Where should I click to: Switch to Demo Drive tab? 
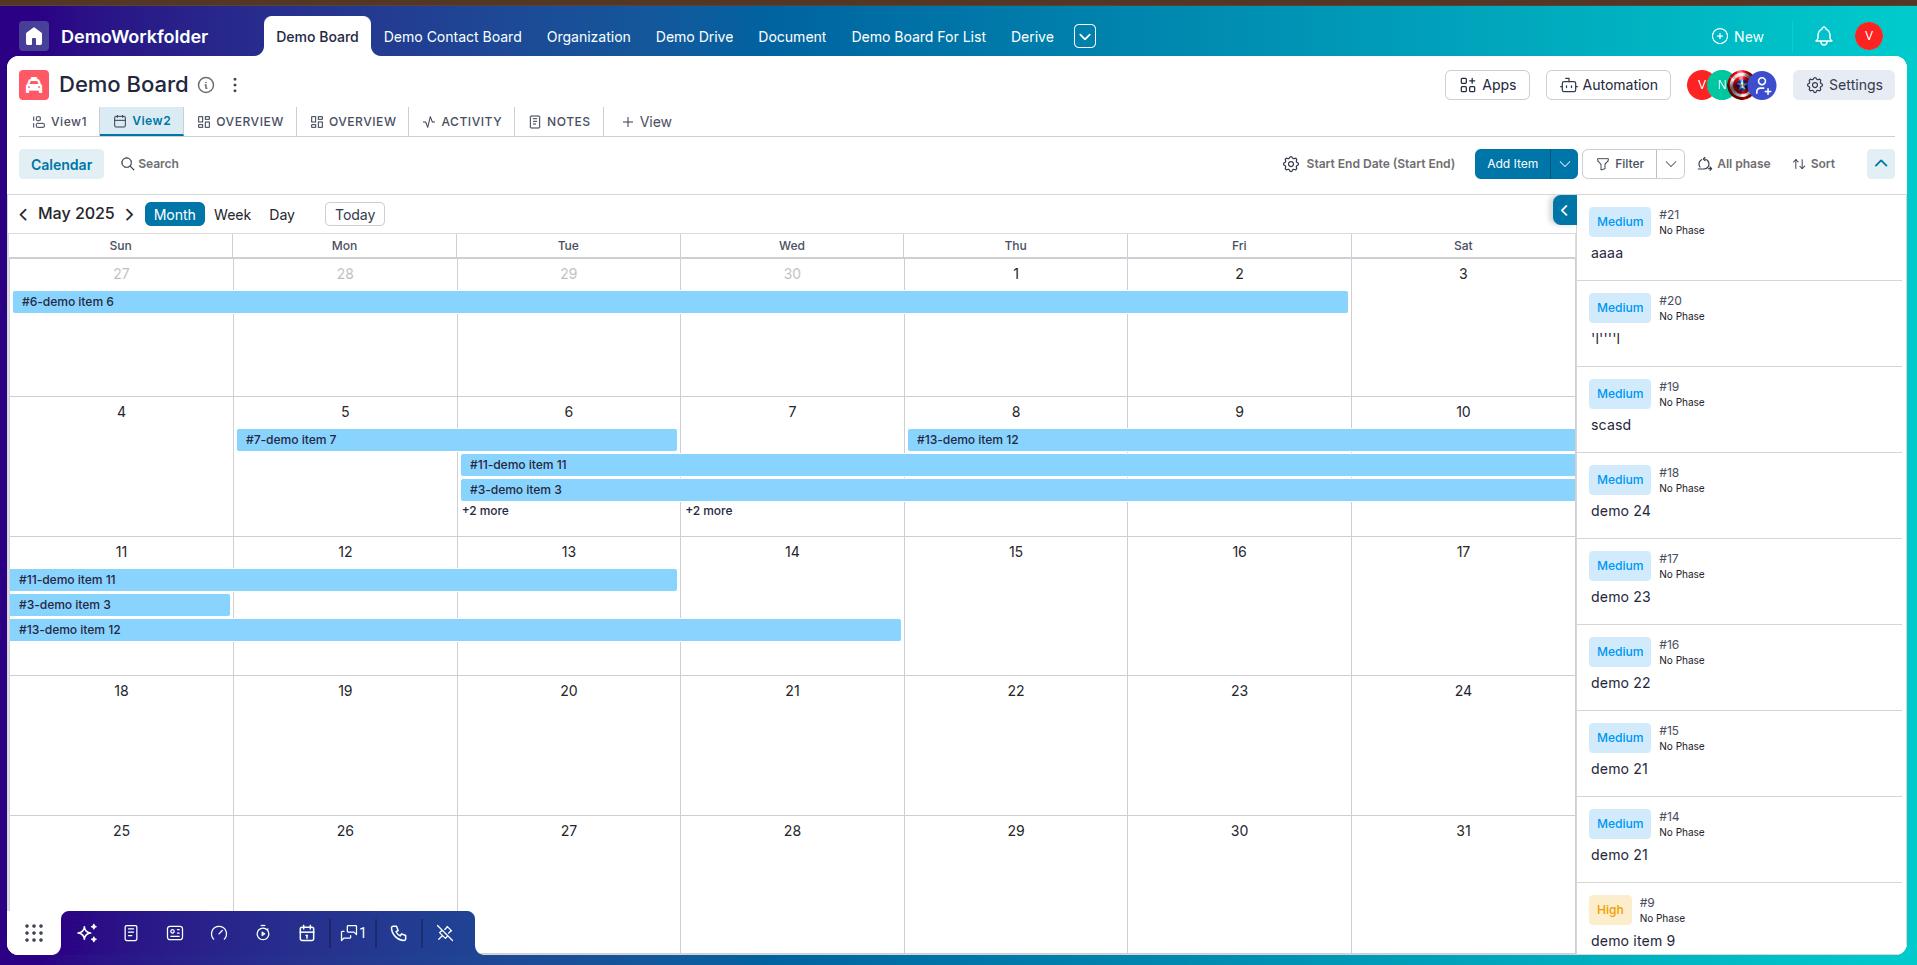click(x=695, y=37)
